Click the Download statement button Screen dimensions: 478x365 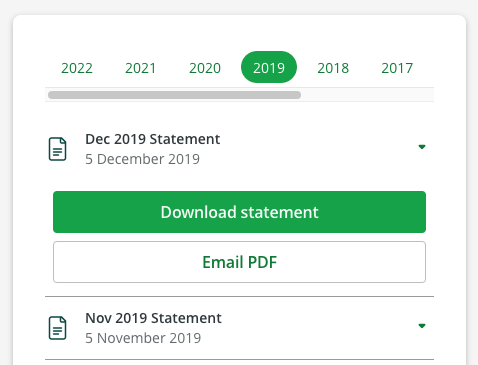pos(239,212)
